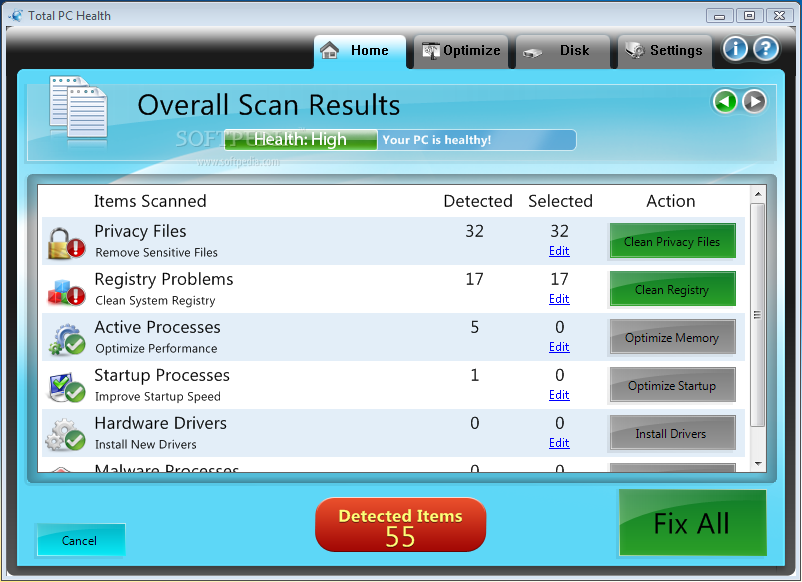Click Install Drivers button
This screenshot has width=802, height=582.
pos(672,434)
